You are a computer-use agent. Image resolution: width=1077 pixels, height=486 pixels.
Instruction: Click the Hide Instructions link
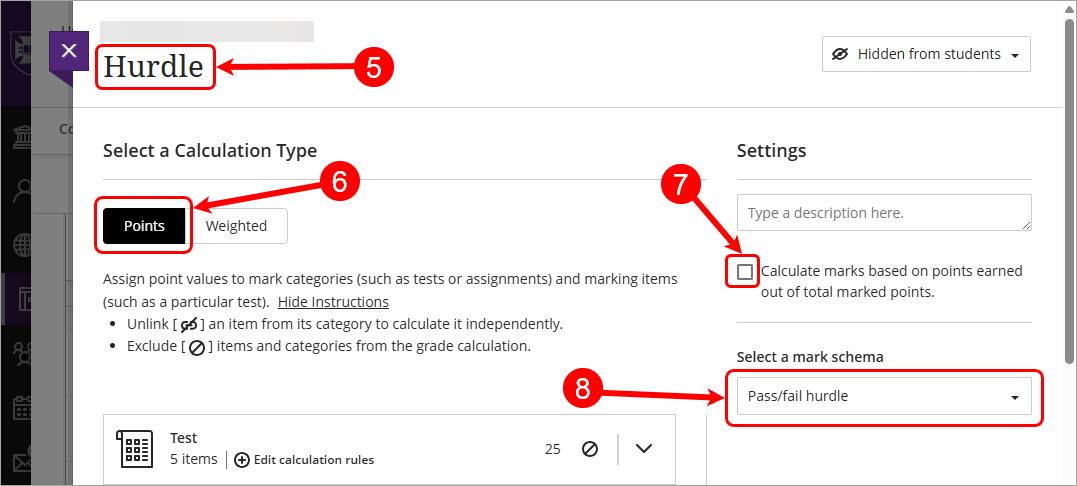coord(333,302)
